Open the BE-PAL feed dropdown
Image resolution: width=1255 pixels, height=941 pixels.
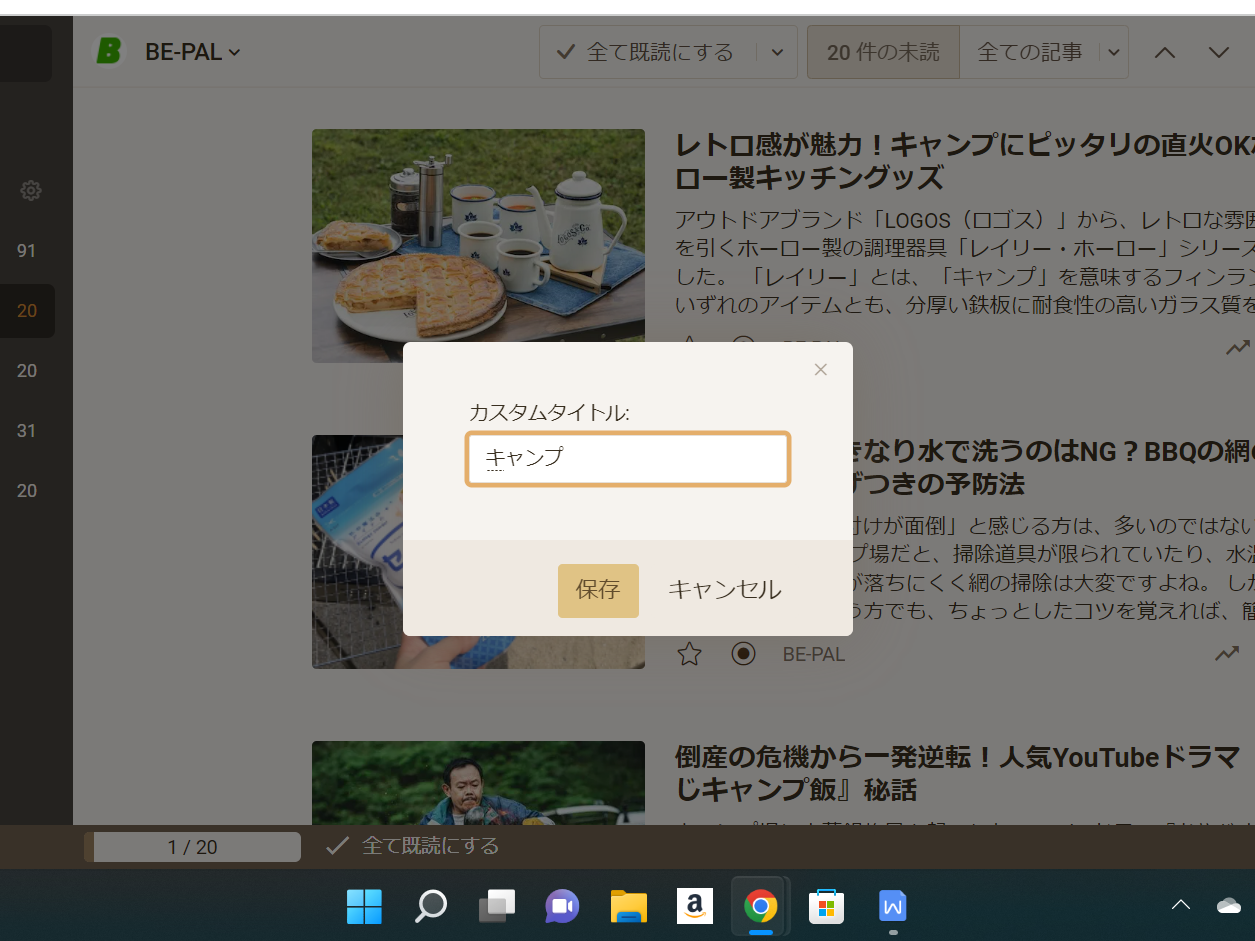tap(193, 52)
